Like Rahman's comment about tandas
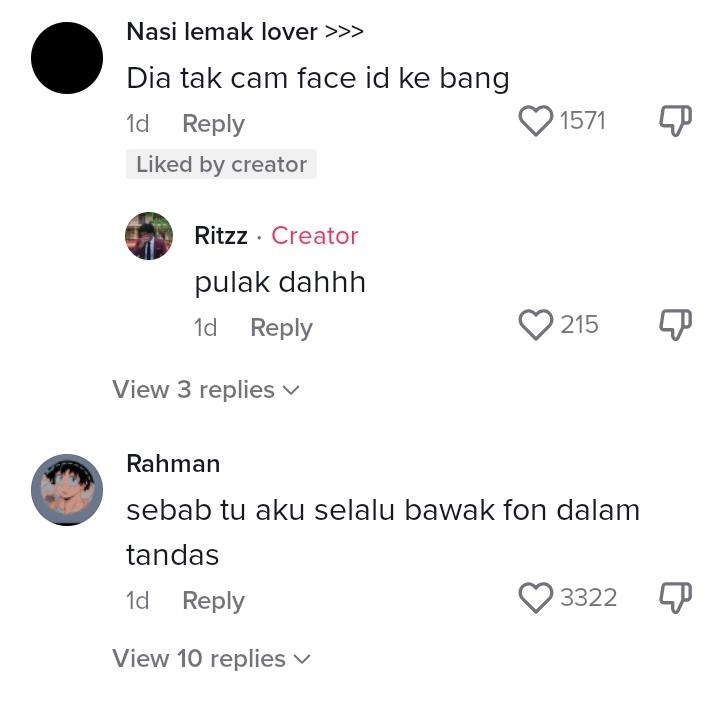 [536, 598]
